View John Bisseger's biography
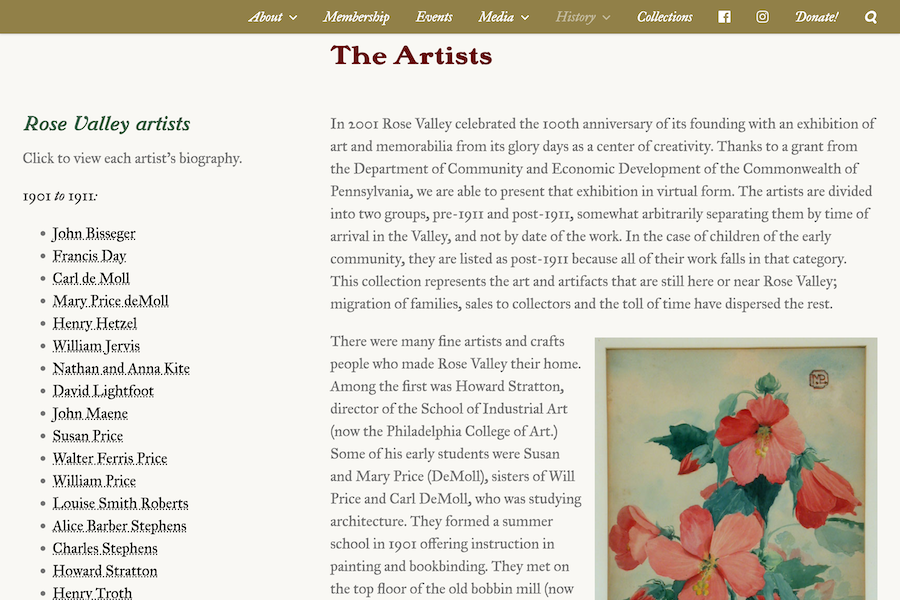The height and width of the screenshot is (600, 900). (94, 234)
